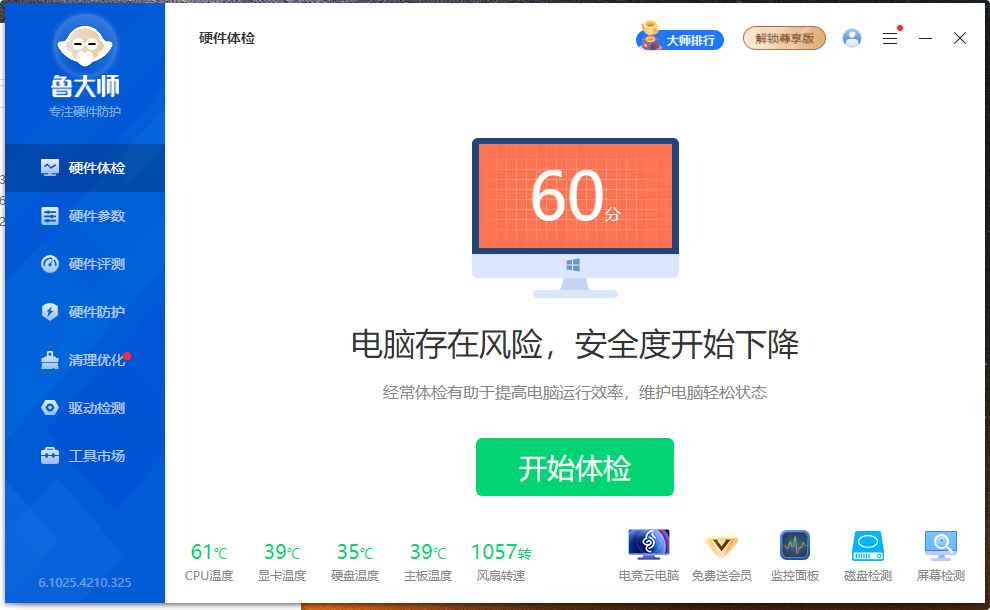
Task: Close the 鲁大师 window
Action: [960, 39]
